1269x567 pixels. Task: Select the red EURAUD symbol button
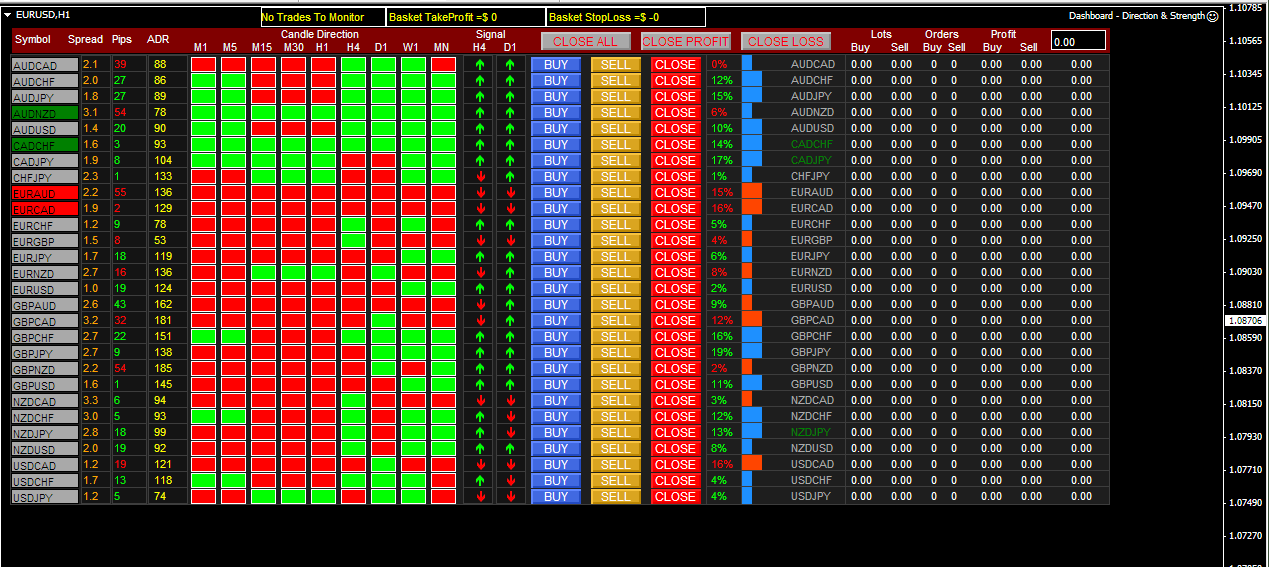click(44, 193)
